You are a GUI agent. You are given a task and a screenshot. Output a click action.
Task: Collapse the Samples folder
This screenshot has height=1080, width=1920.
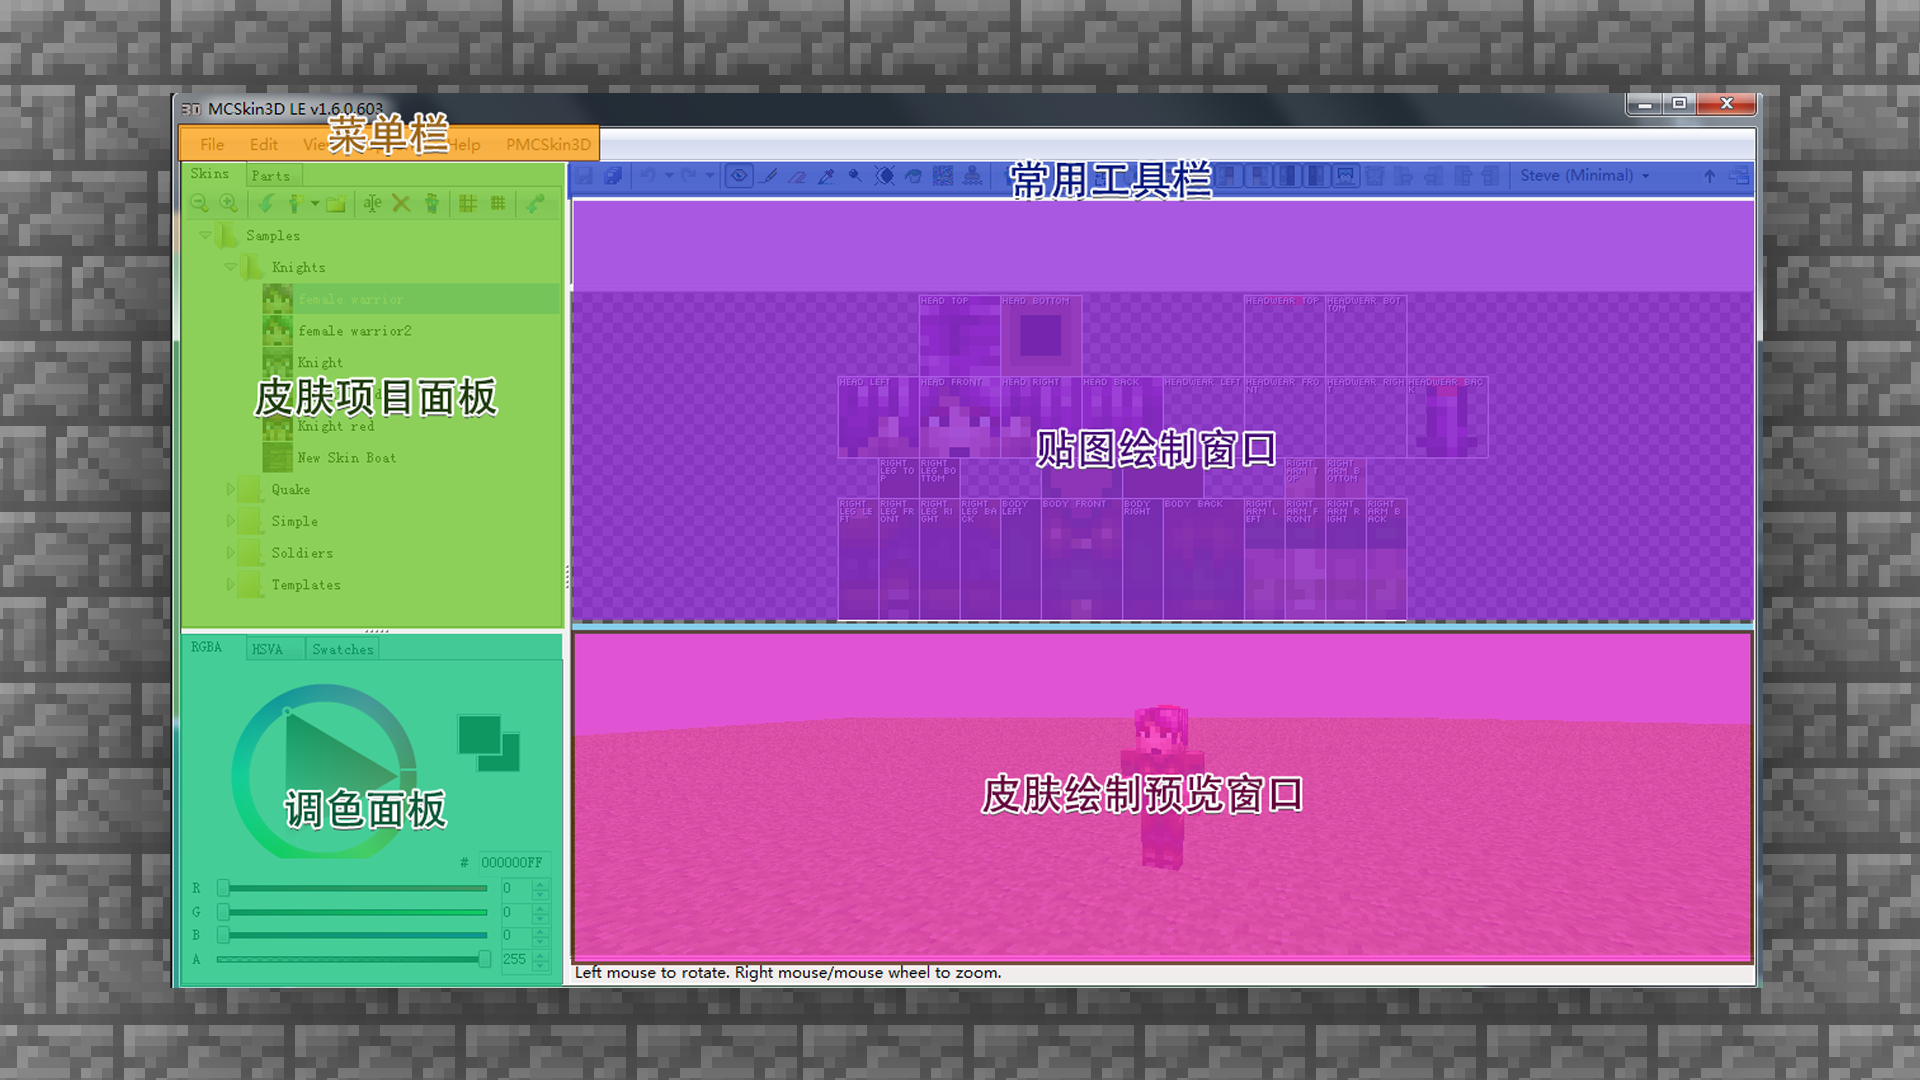pyautogui.click(x=205, y=236)
